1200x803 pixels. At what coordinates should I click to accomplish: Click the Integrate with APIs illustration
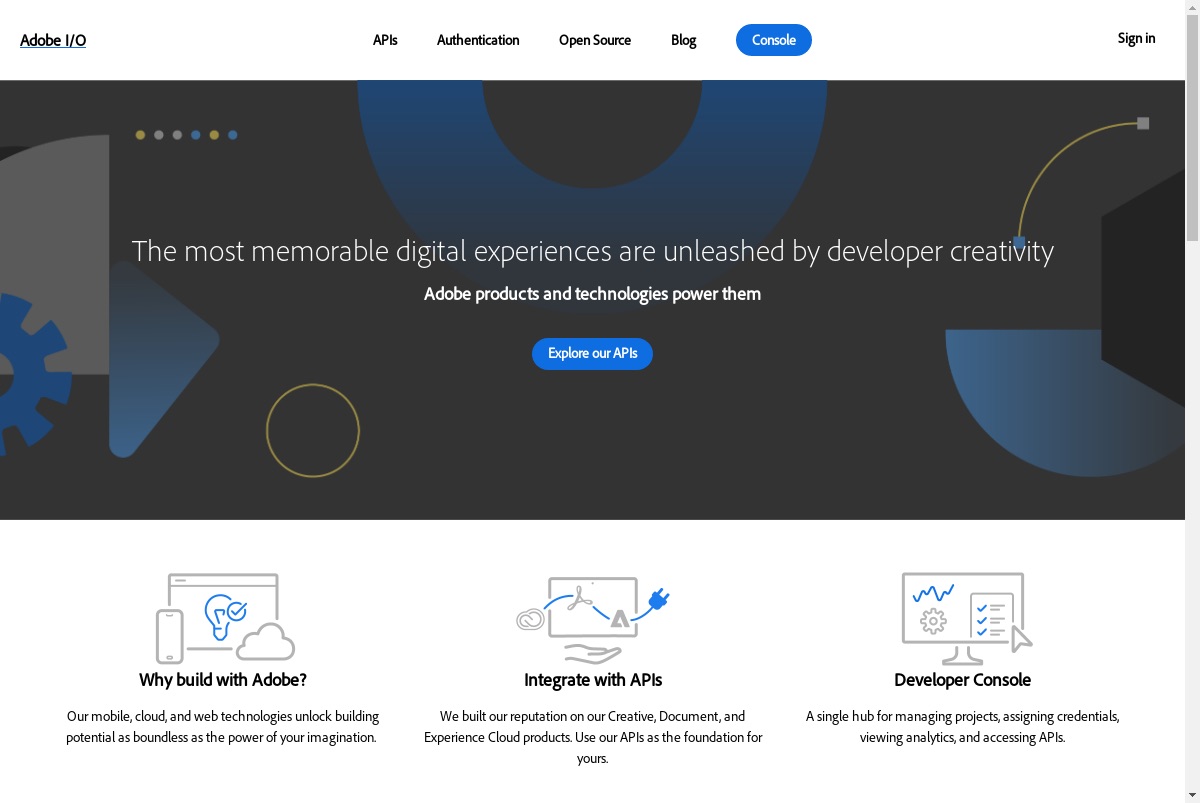pyautogui.click(x=592, y=619)
